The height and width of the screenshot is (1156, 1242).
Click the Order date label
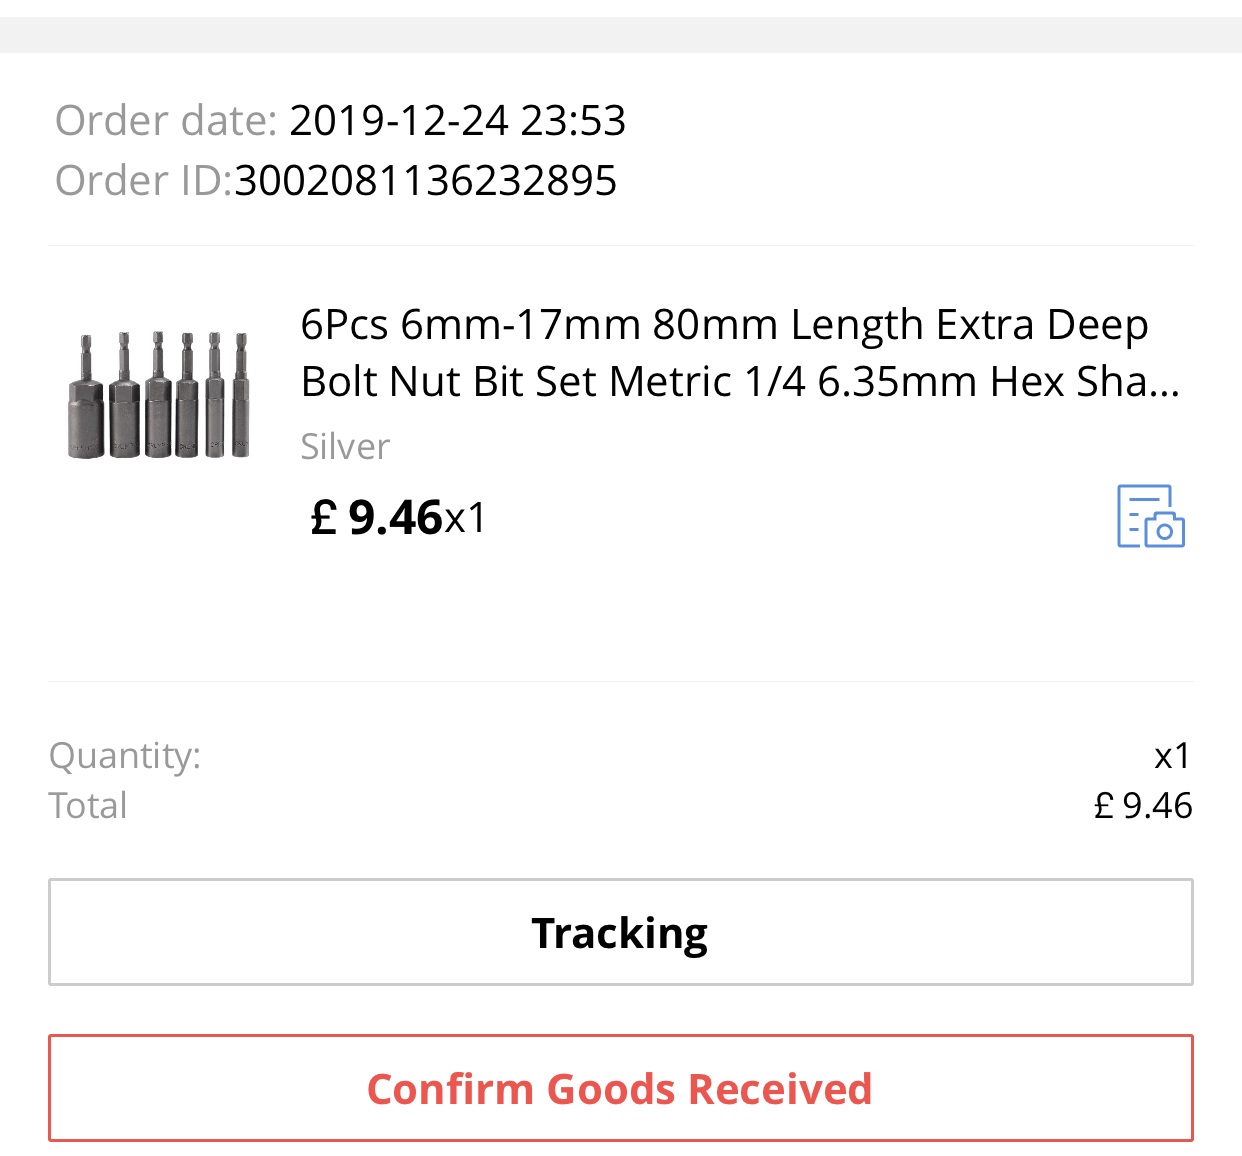coord(166,121)
